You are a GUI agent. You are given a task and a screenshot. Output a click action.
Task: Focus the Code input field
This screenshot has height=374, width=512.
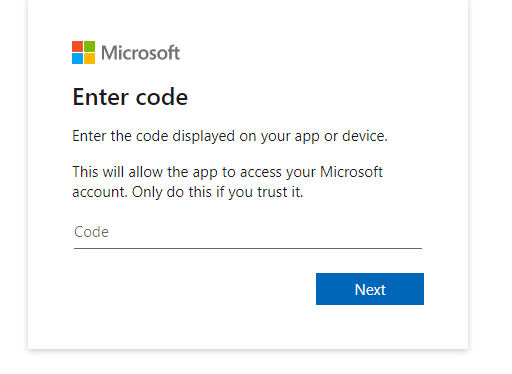pos(248,232)
